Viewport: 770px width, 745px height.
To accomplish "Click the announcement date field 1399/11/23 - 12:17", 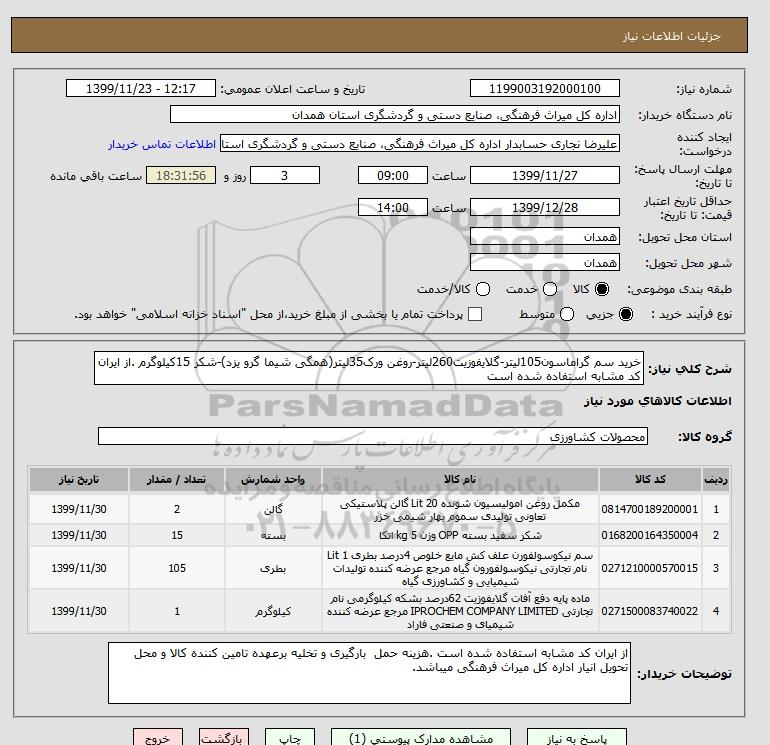I will pos(141,88).
